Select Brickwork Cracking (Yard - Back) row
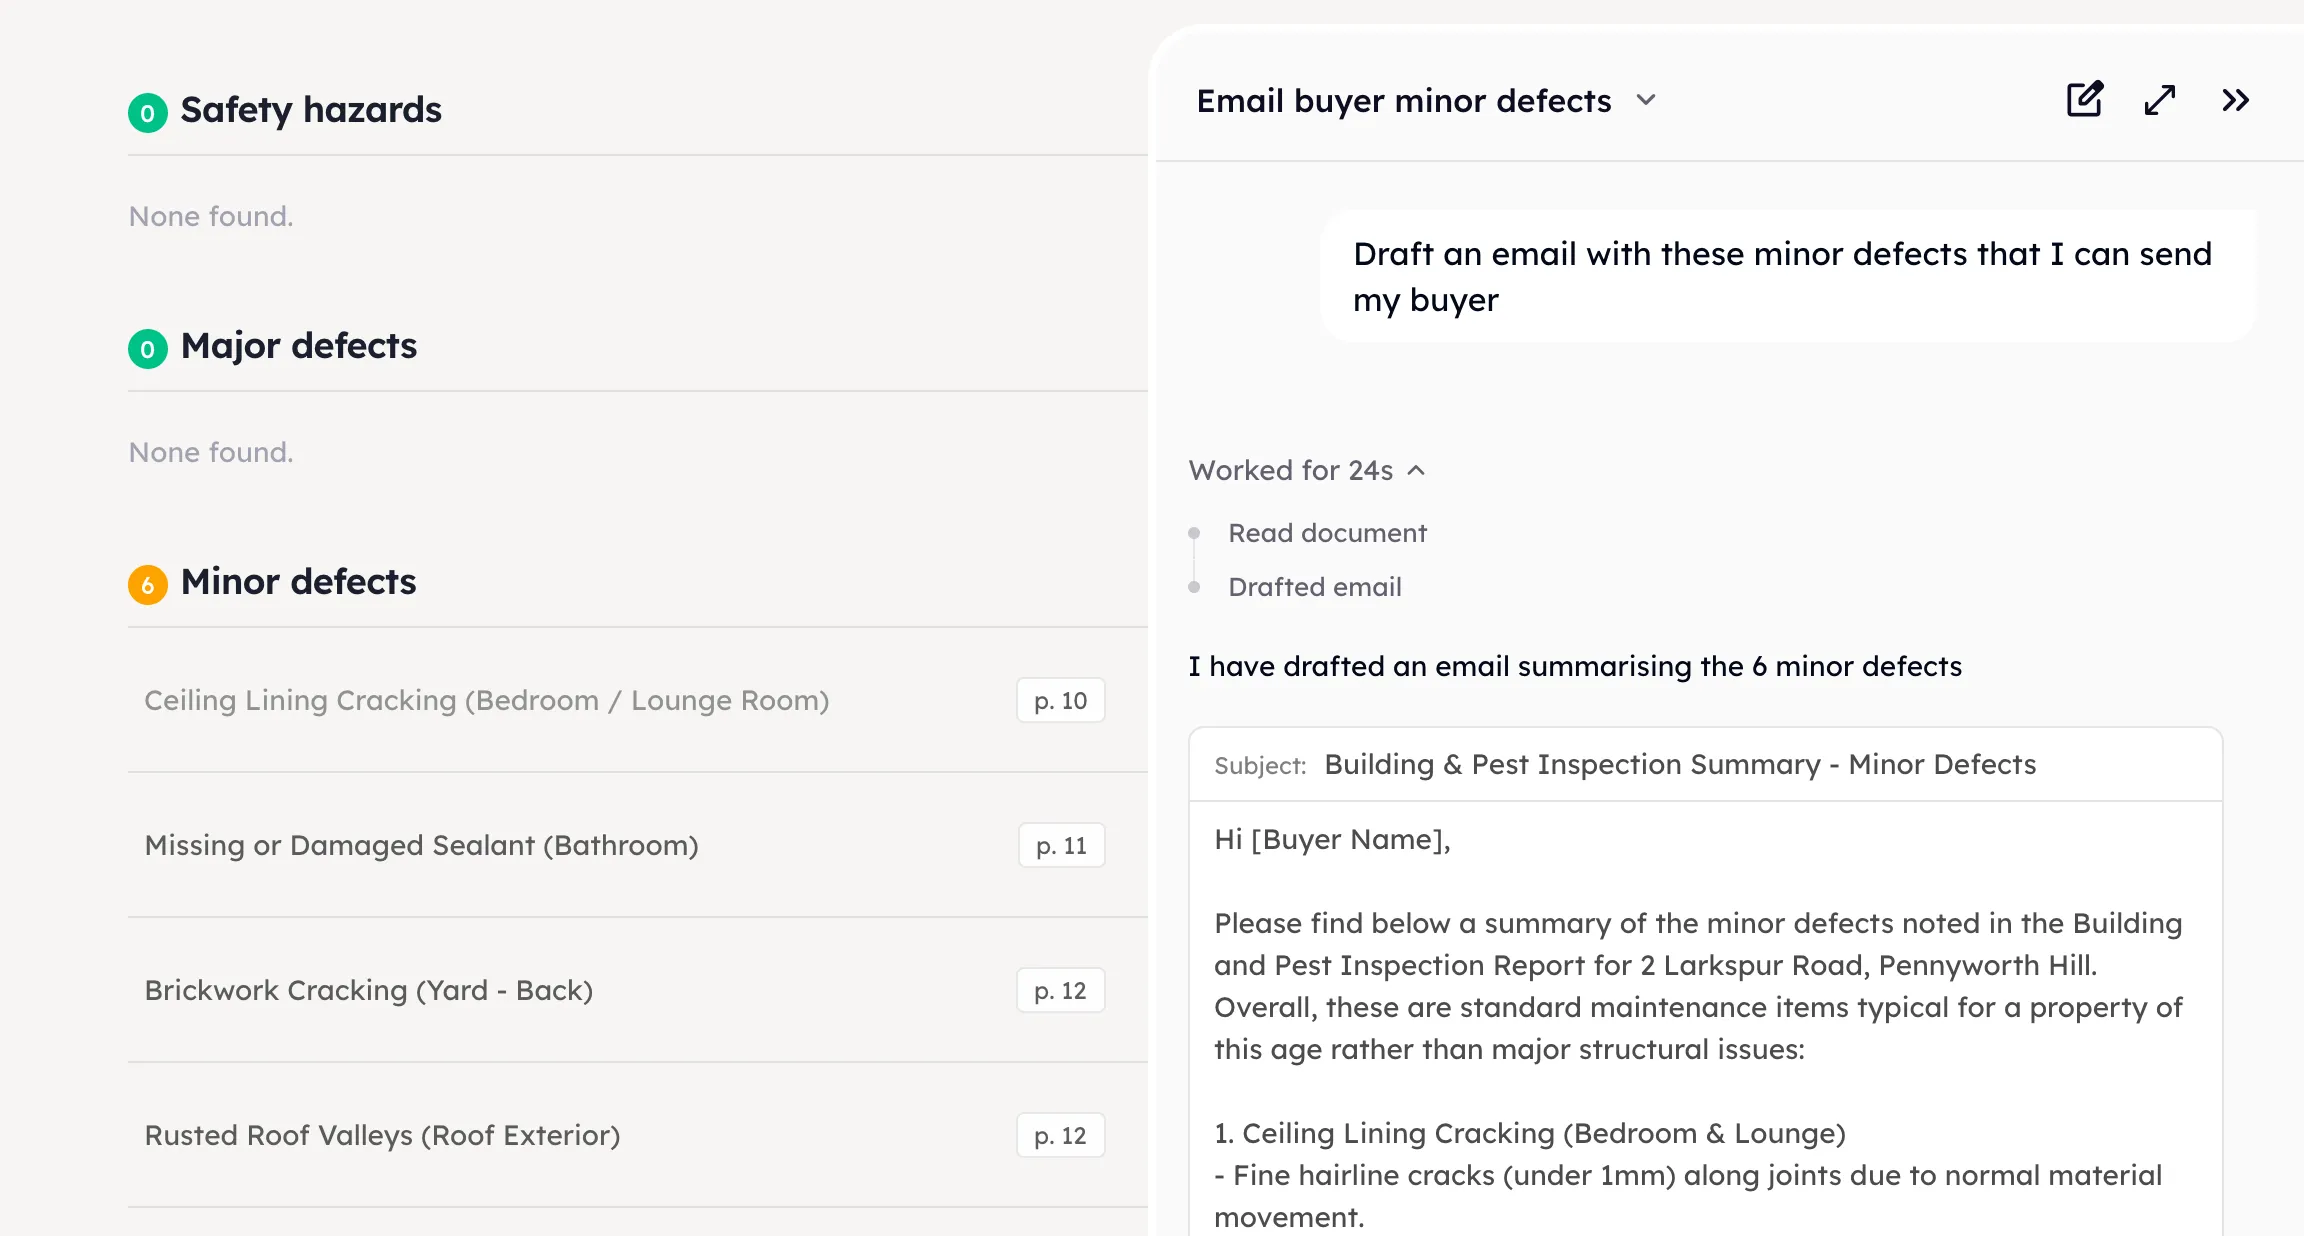 638,990
